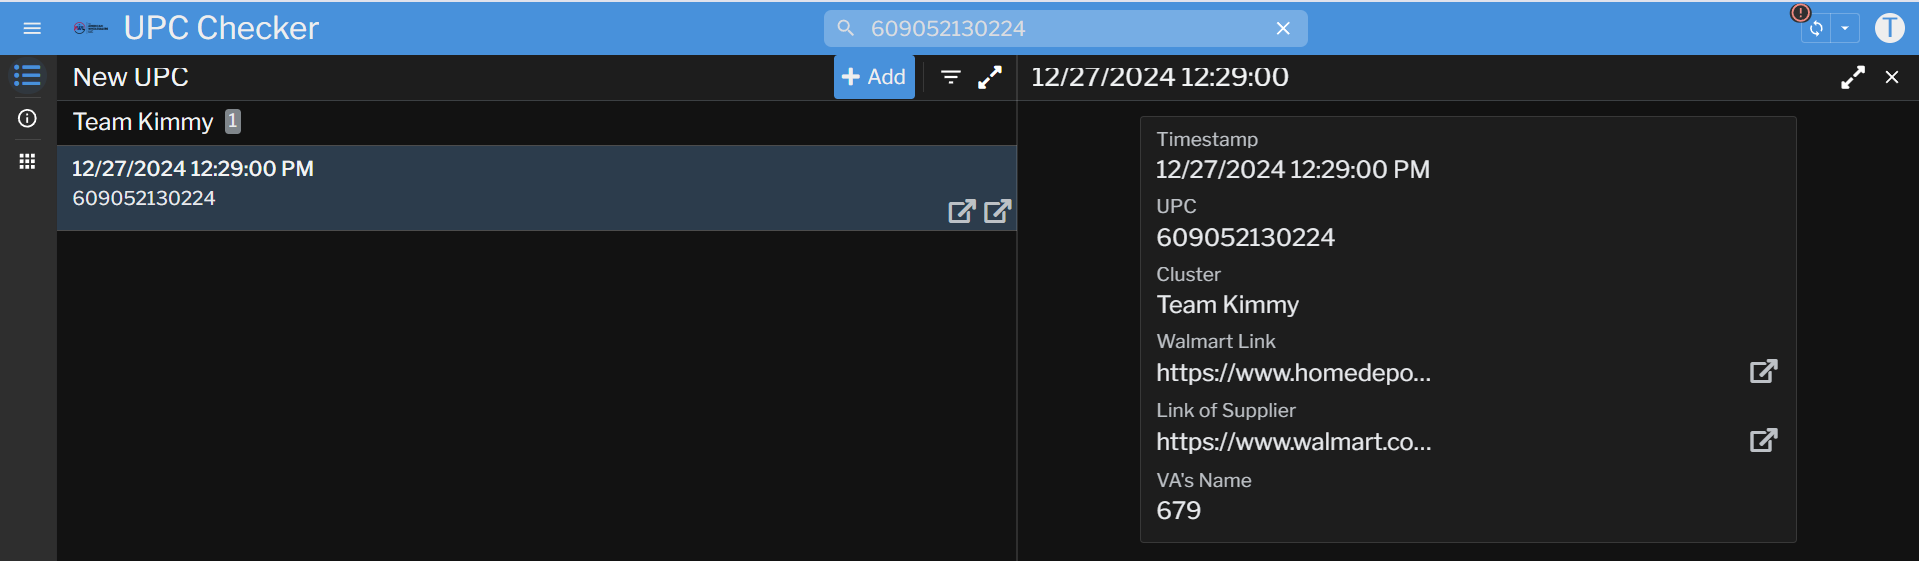Screen dimensions: 1919x561
Task: Expand the detail panel to fullscreen
Action: (1852, 77)
